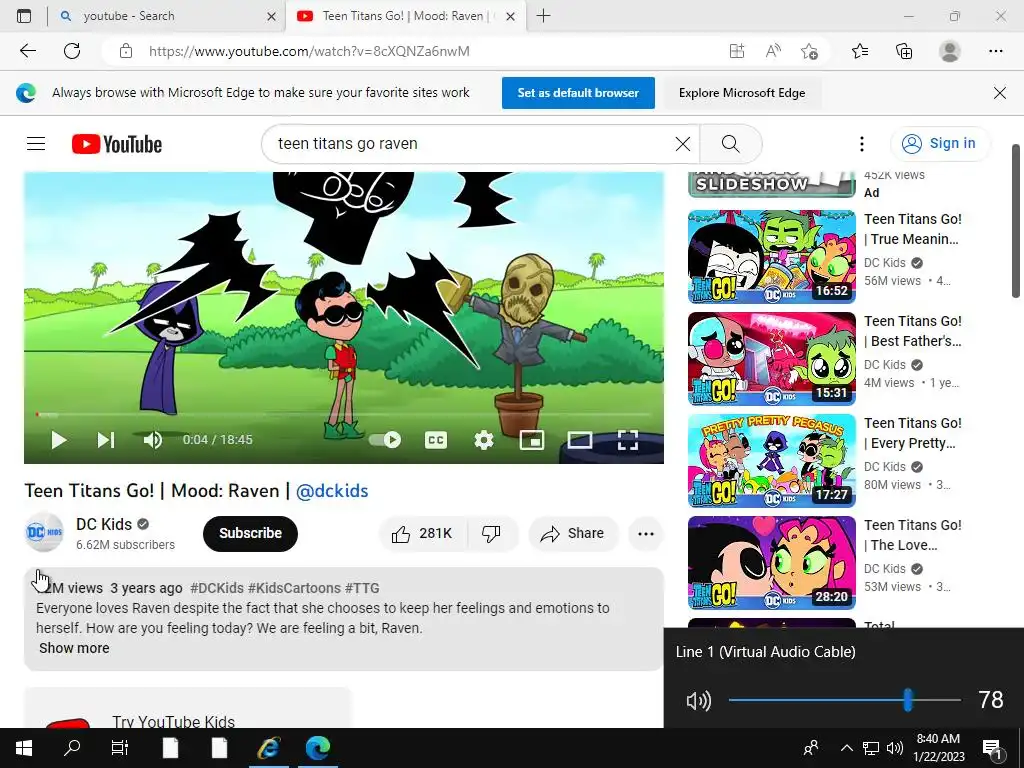Image resolution: width=1024 pixels, height=768 pixels.
Task: Open the YouTube guide hamburger menu
Action: (36, 144)
